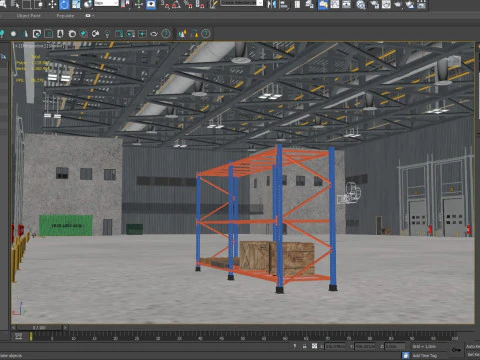Image resolution: width=480 pixels, height=360 pixels.
Task: Click the first circled question-mark Populate icon
Action: click(166, 34)
